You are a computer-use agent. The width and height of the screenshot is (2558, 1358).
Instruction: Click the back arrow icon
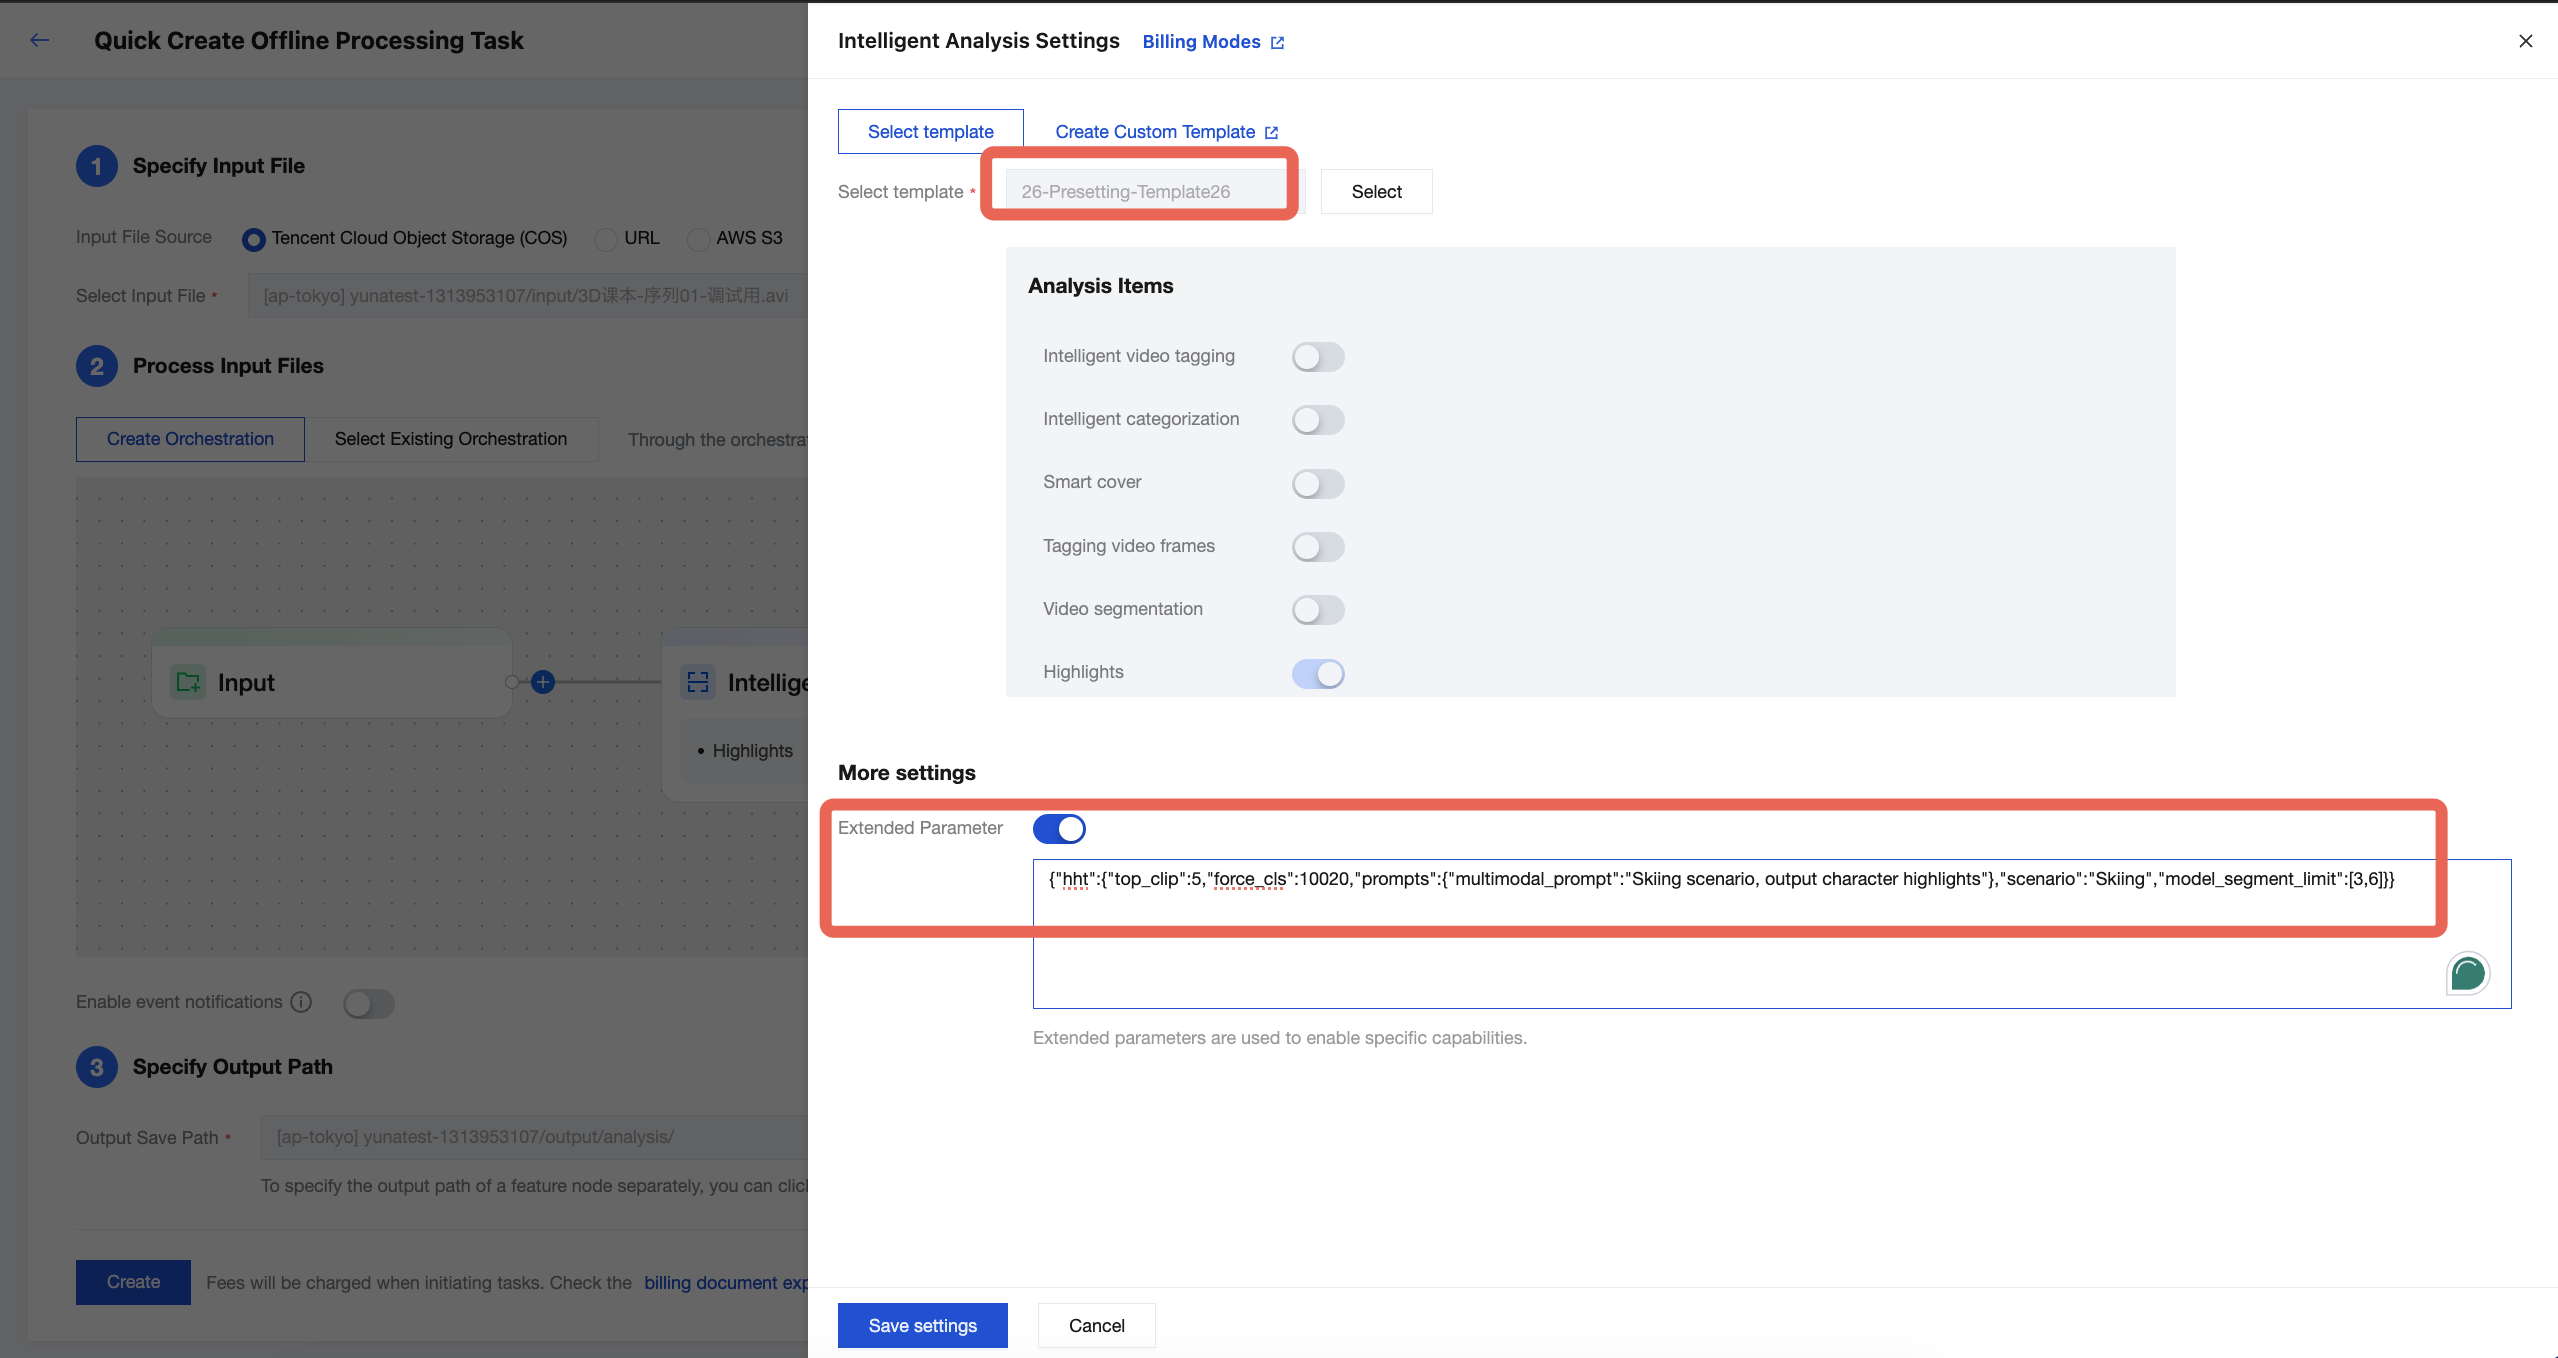[40, 40]
